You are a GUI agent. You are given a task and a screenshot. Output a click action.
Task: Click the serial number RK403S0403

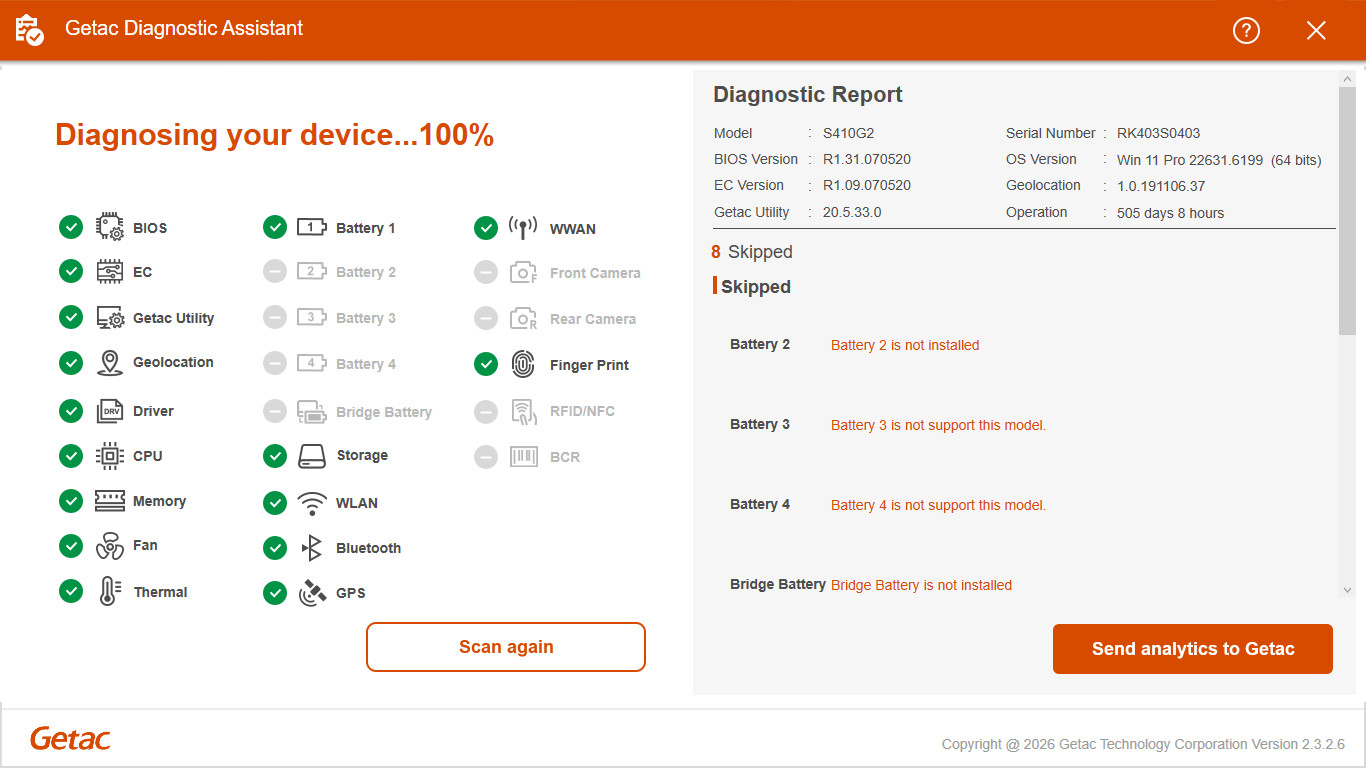[x=1159, y=133]
